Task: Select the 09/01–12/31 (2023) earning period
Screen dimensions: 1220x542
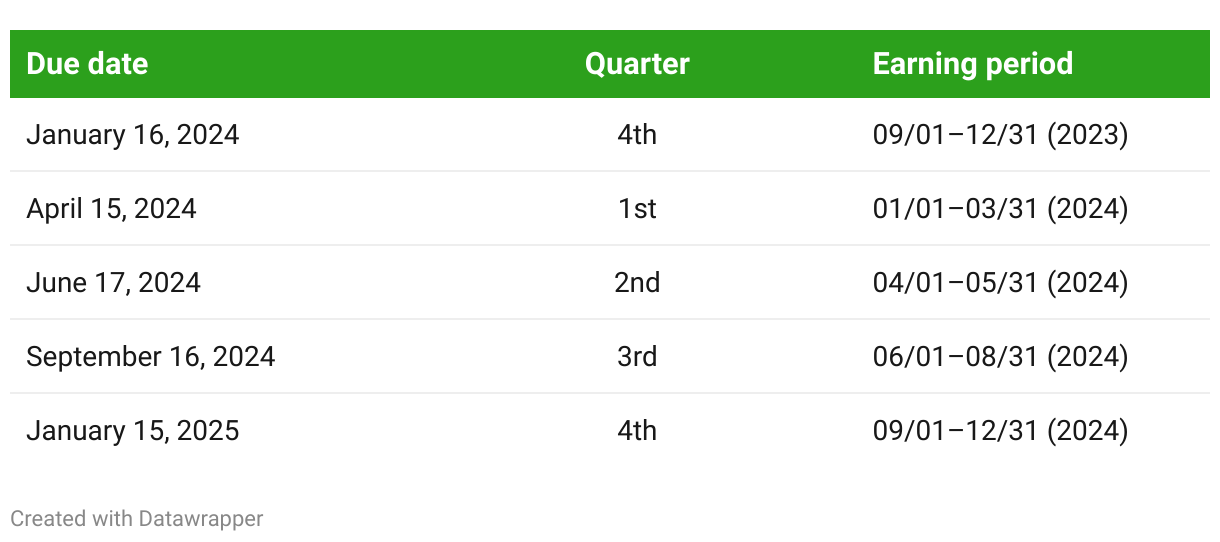Action: coord(1001,134)
